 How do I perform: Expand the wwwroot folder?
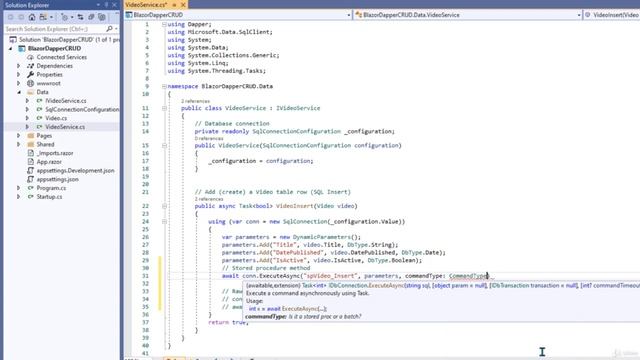pyautogui.click(x=18, y=83)
